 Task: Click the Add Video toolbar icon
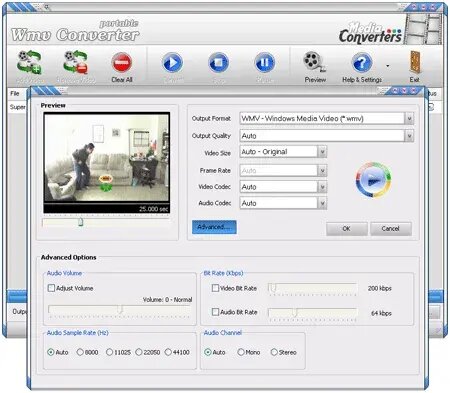click(x=29, y=63)
